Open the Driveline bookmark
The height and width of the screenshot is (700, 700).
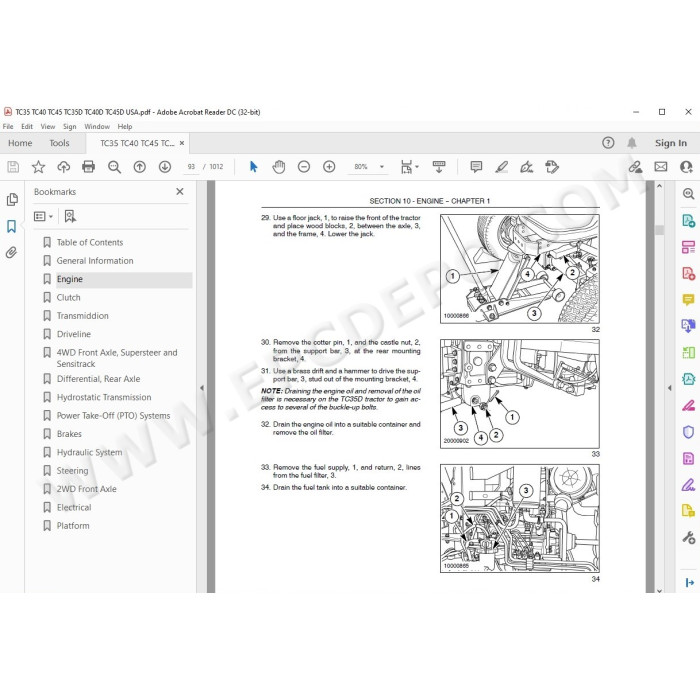coord(74,334)
